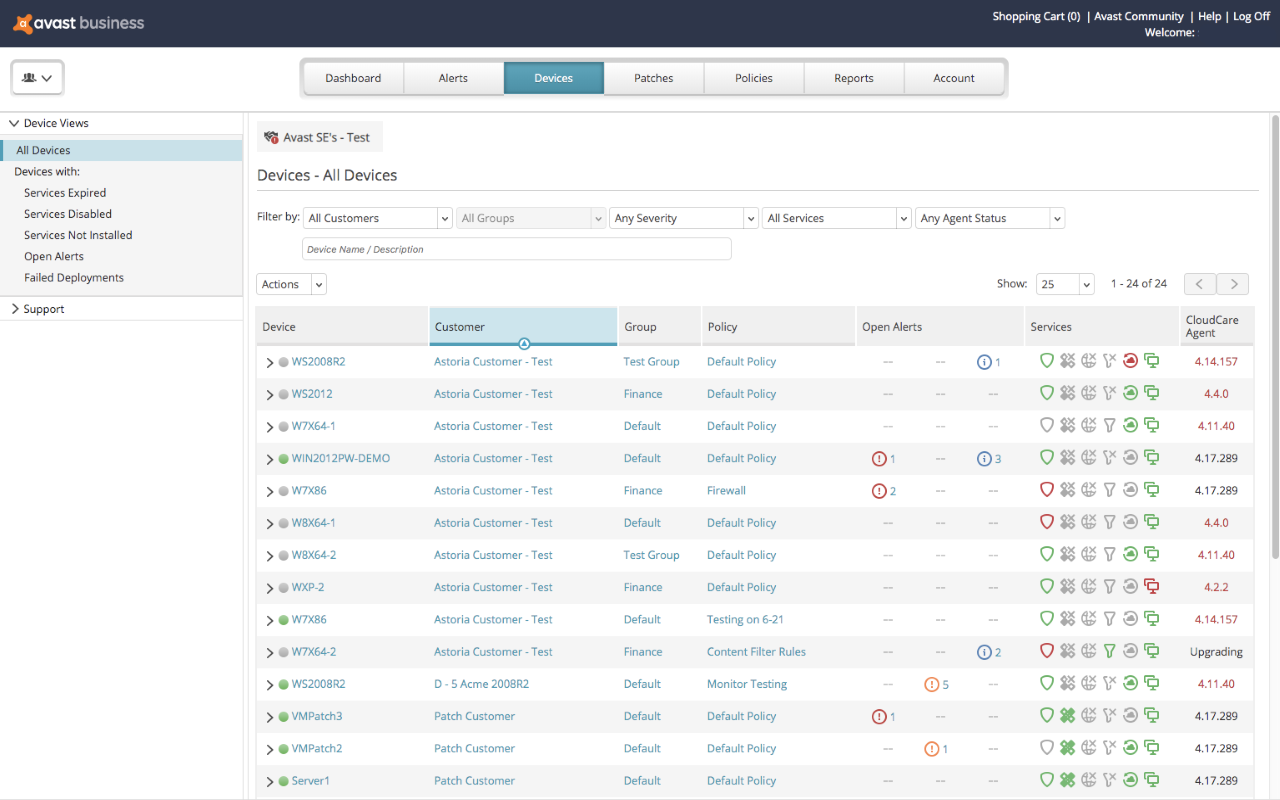Select Services Not Installed view
The image size is (1280, 800).
78,235
